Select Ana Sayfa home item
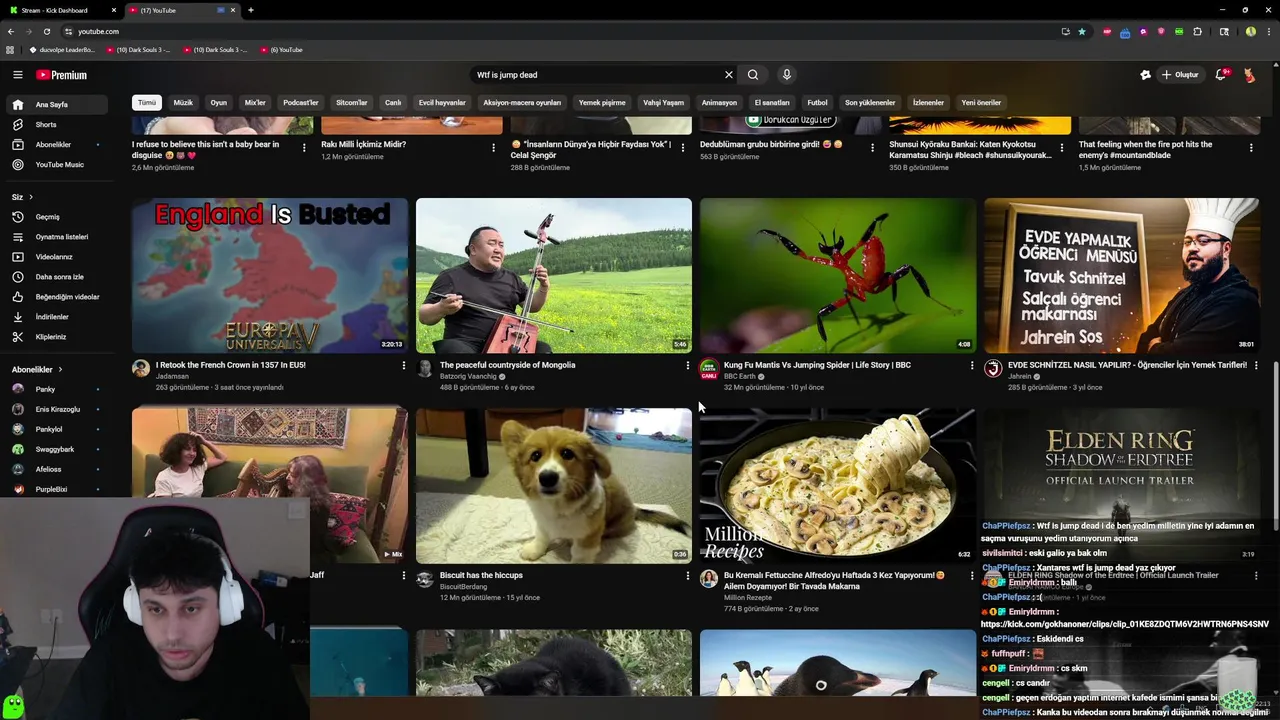 point(55,105)
